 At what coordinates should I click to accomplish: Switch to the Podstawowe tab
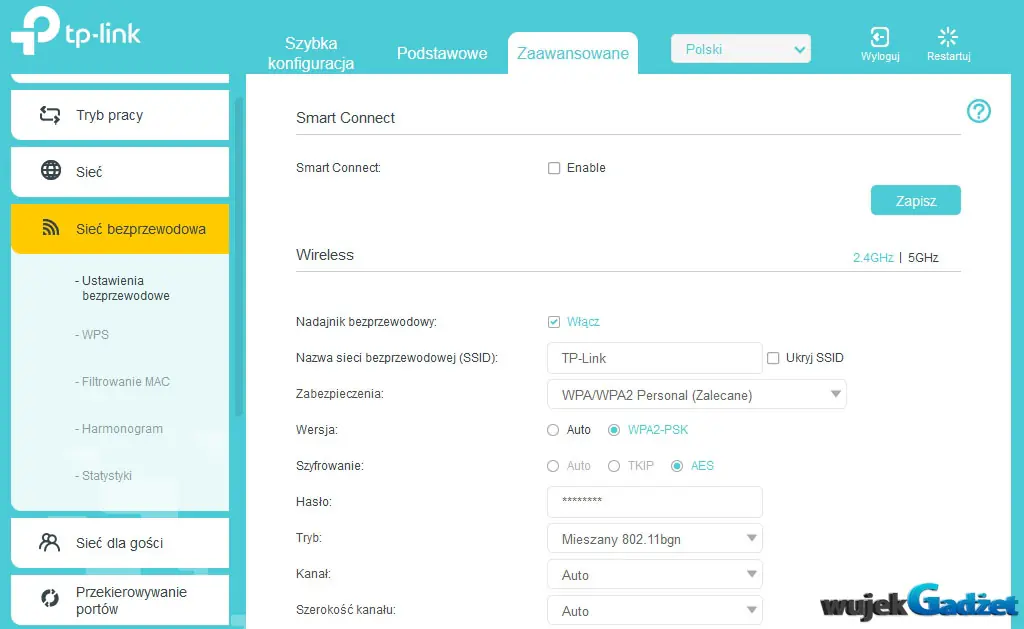[442, 53]
